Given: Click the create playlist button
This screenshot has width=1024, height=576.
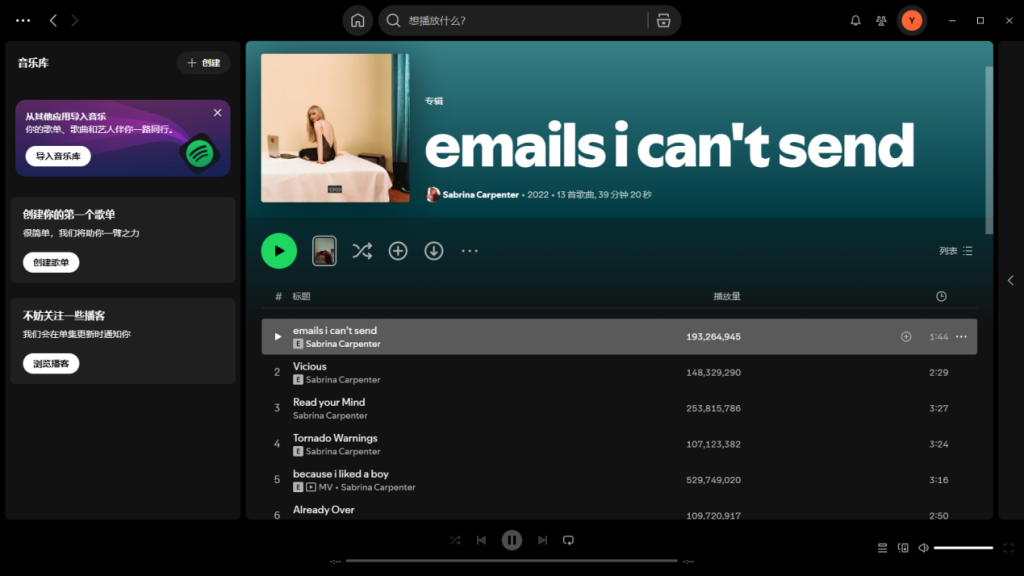Looking at the screenshot, I should coord(51,263).
